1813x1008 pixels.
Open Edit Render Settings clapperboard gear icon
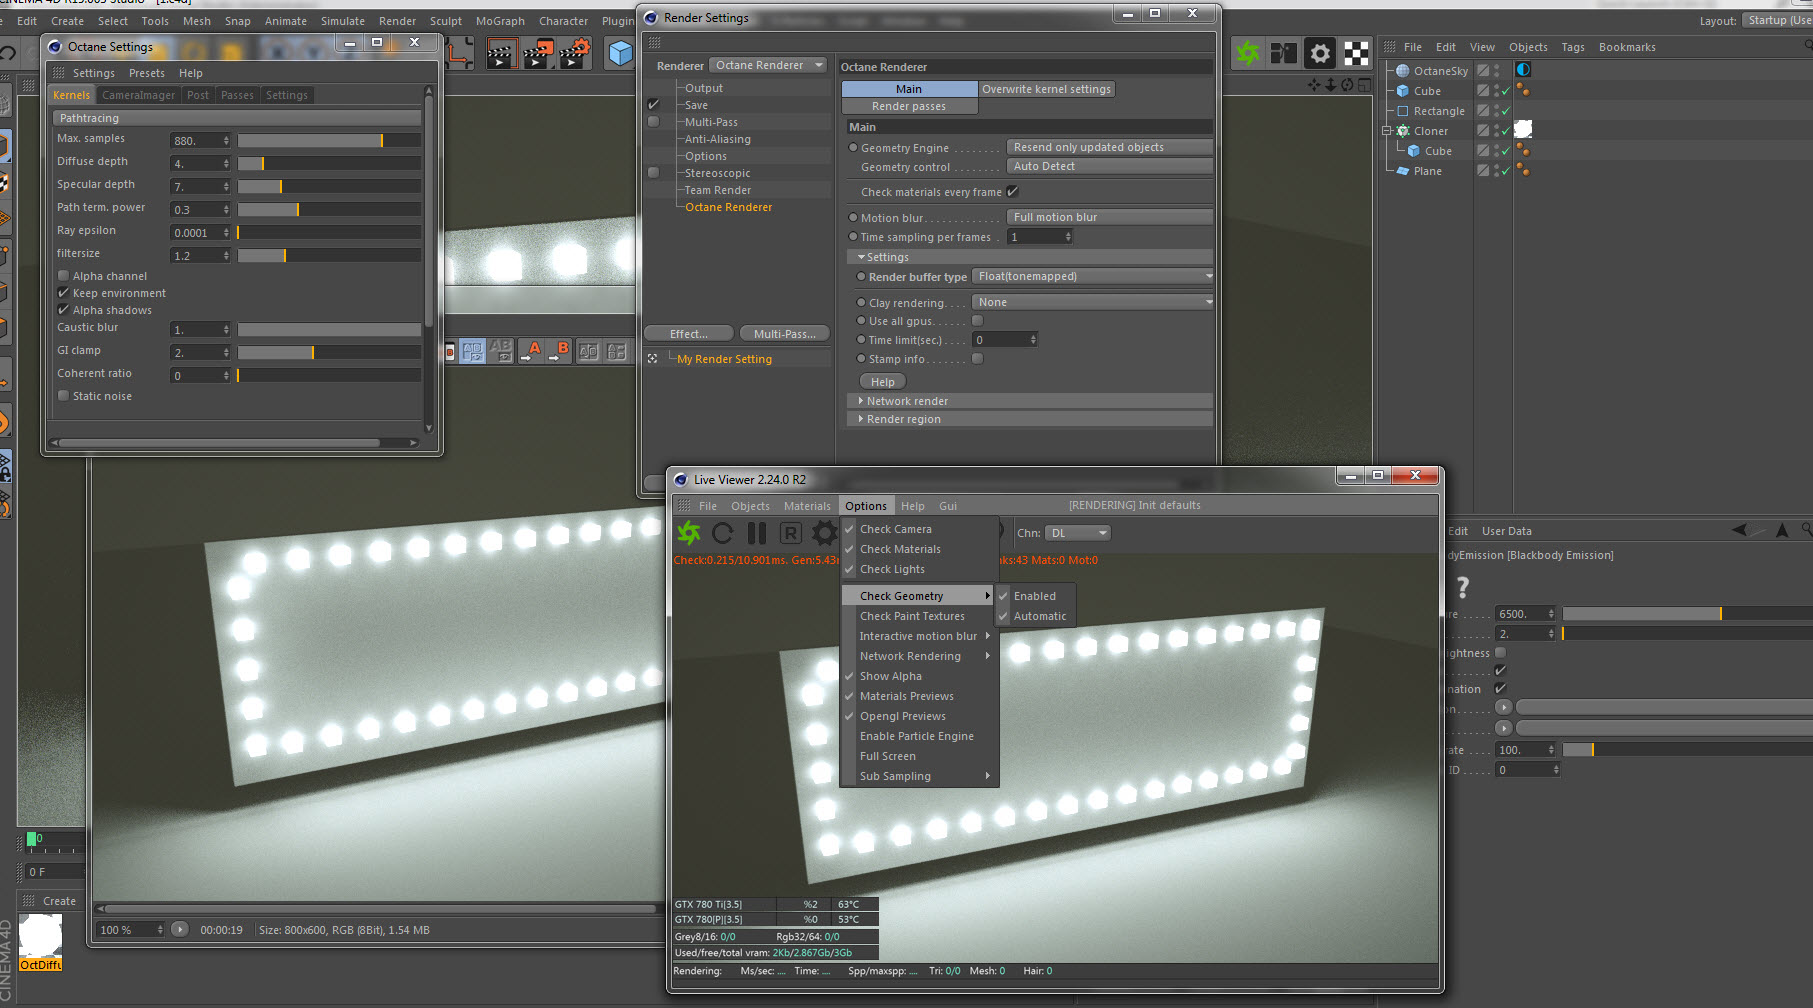(574, 54)
